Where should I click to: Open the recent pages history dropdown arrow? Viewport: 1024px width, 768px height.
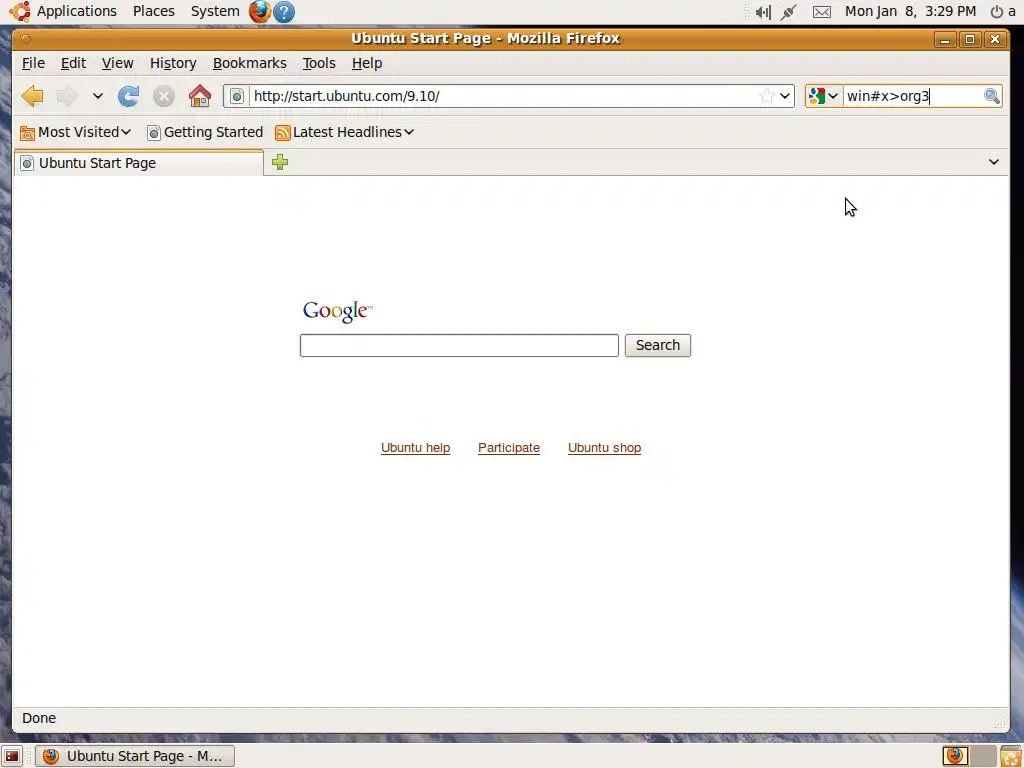(x=97, y=96)
